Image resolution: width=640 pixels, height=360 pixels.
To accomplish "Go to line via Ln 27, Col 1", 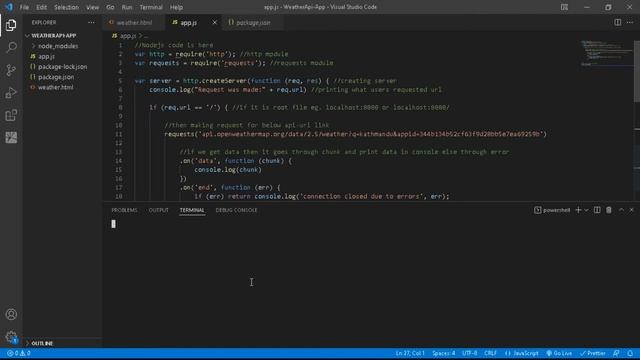I will point(410,353).
